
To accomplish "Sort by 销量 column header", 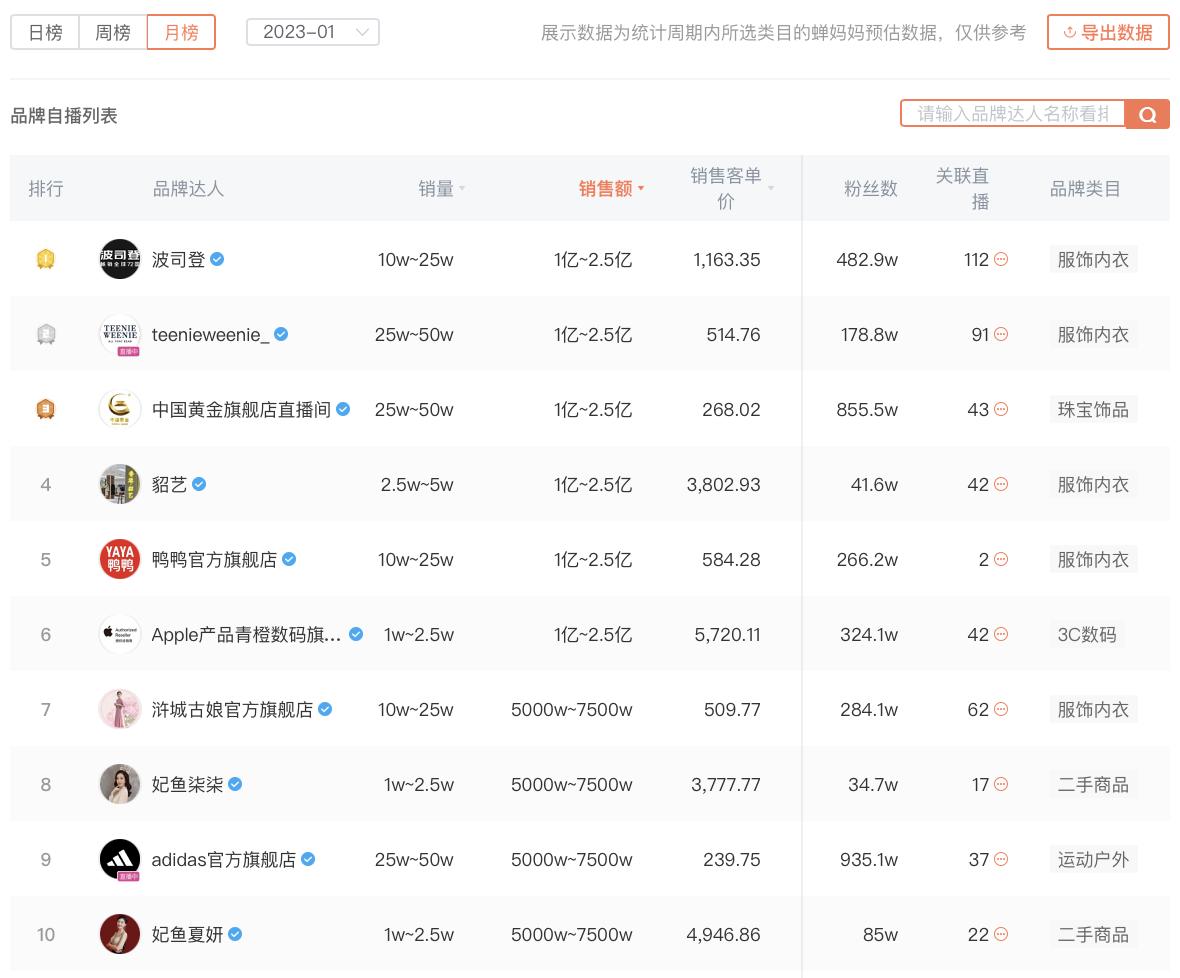I will [442, 189].
